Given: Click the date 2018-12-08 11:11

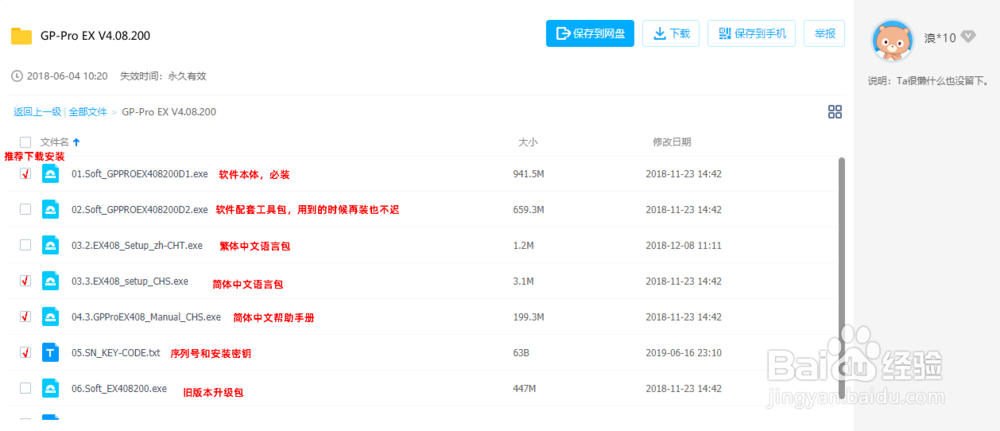Looking at the screenshot, I should [x=684, y=245].
